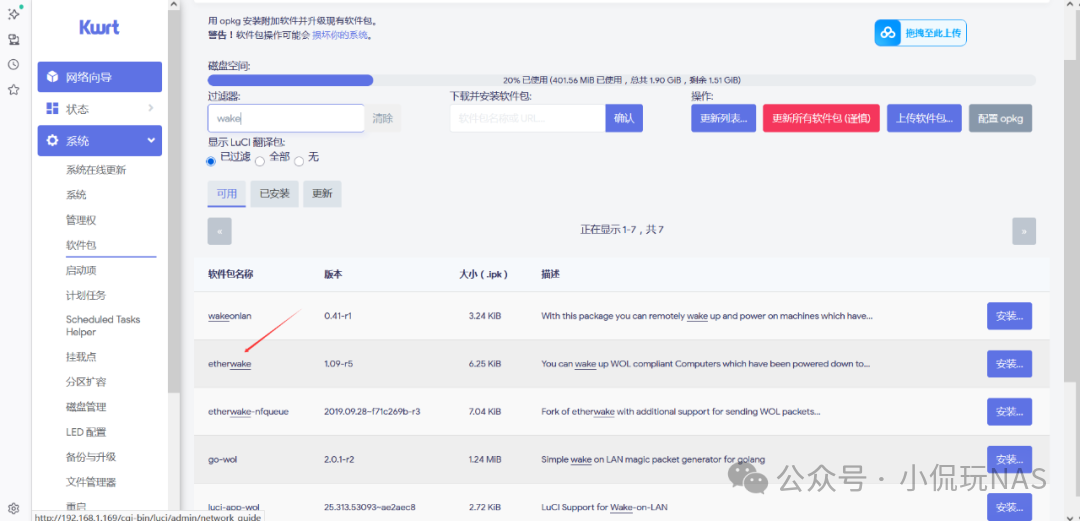Switch to the 已安装 tab
The width and height of the screenshot is (1080, 521).
[x=274, y=194]
